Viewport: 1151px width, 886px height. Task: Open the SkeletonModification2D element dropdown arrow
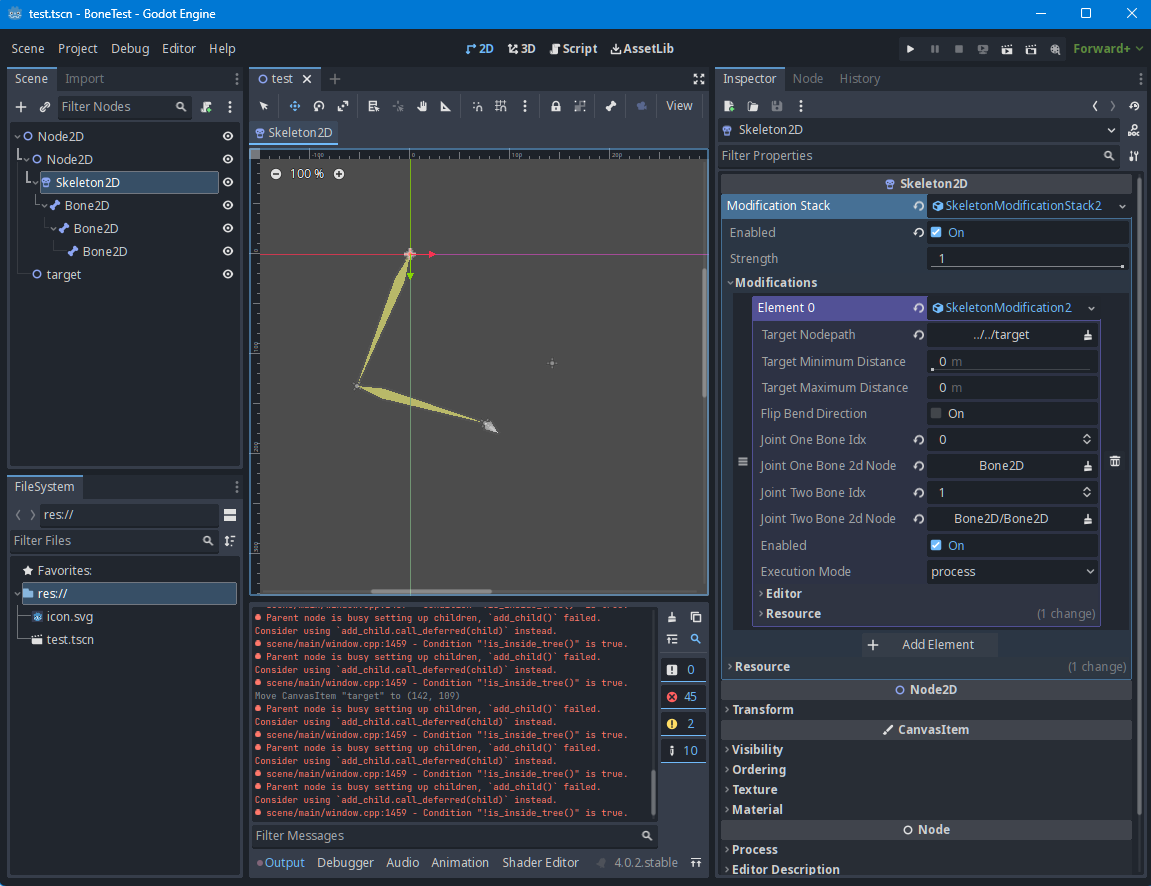click(1092, 308)
